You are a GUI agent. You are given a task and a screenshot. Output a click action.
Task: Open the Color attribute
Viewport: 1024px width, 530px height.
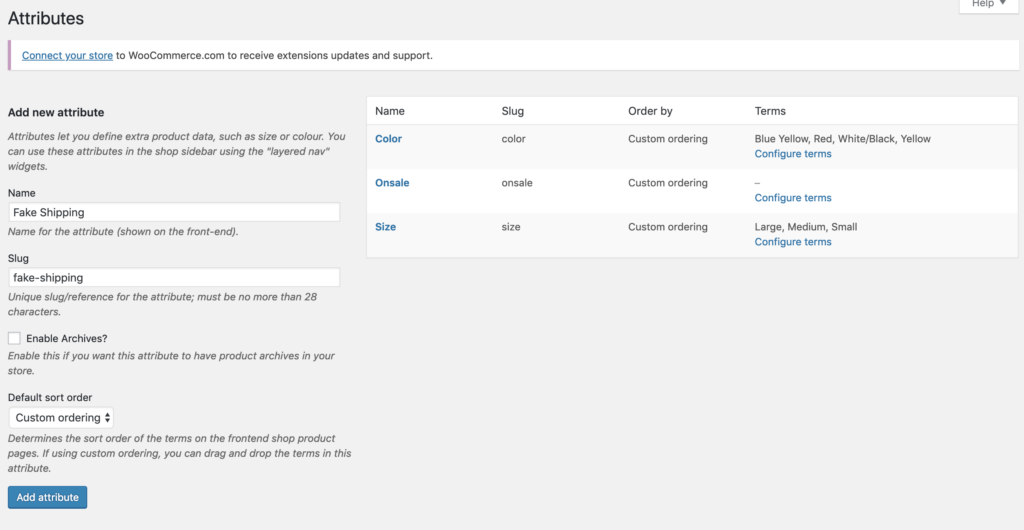[388, 139]
